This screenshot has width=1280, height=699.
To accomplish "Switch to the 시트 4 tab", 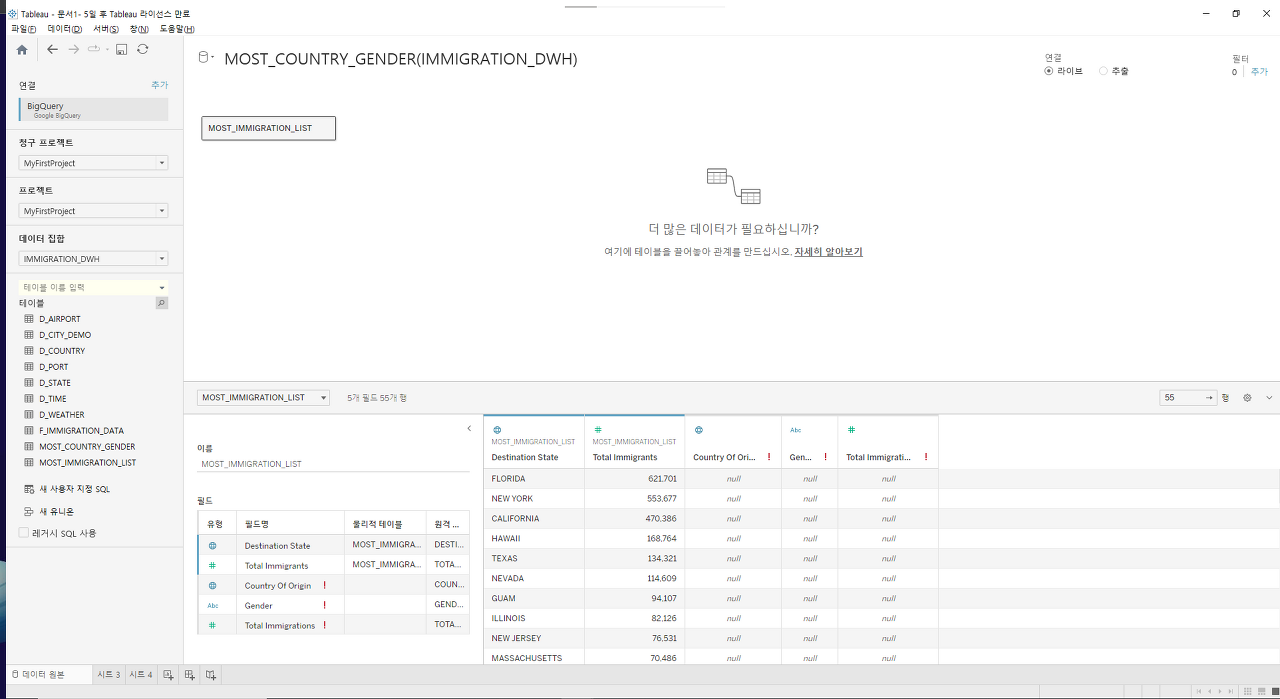I will [141, 675].
